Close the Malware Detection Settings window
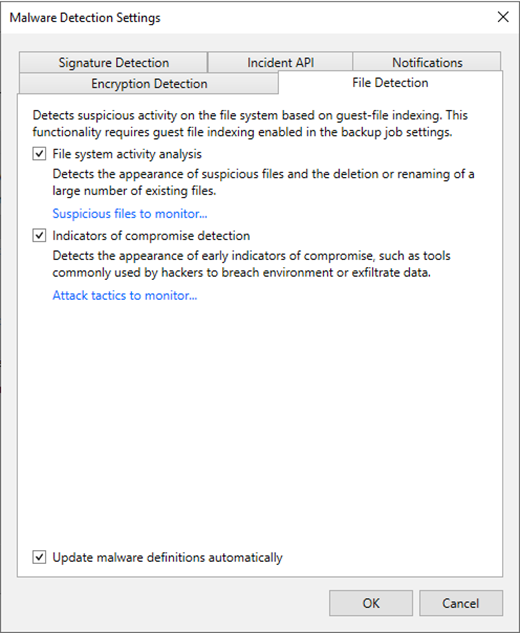Image resolution: width=520 pixels, height=633 pixels. [x=503, y=17]
